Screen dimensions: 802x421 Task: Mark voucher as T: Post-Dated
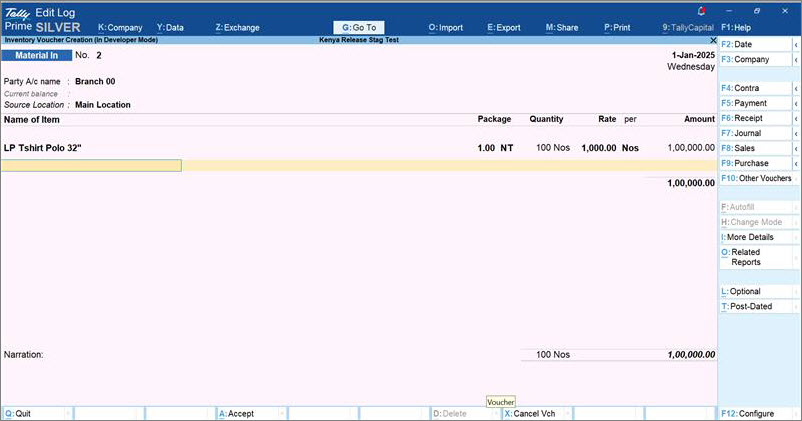(756, 306)
